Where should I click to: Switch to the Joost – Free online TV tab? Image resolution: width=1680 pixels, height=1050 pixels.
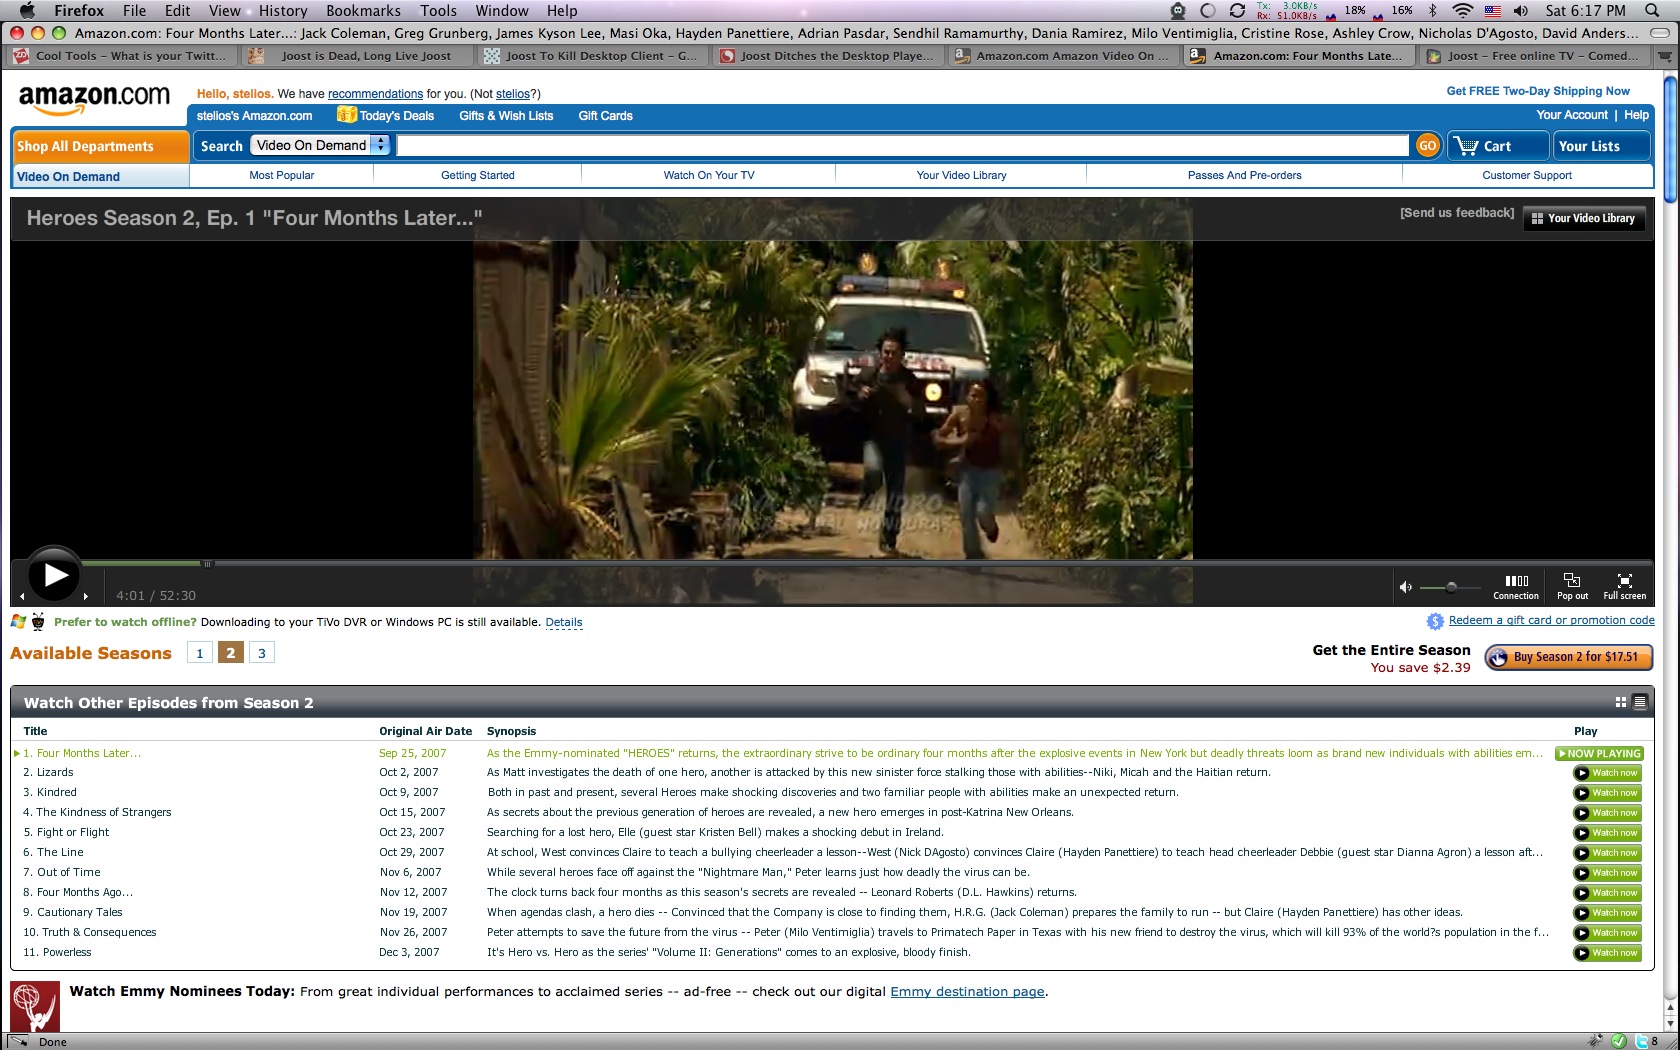[x=1535, y=56]
